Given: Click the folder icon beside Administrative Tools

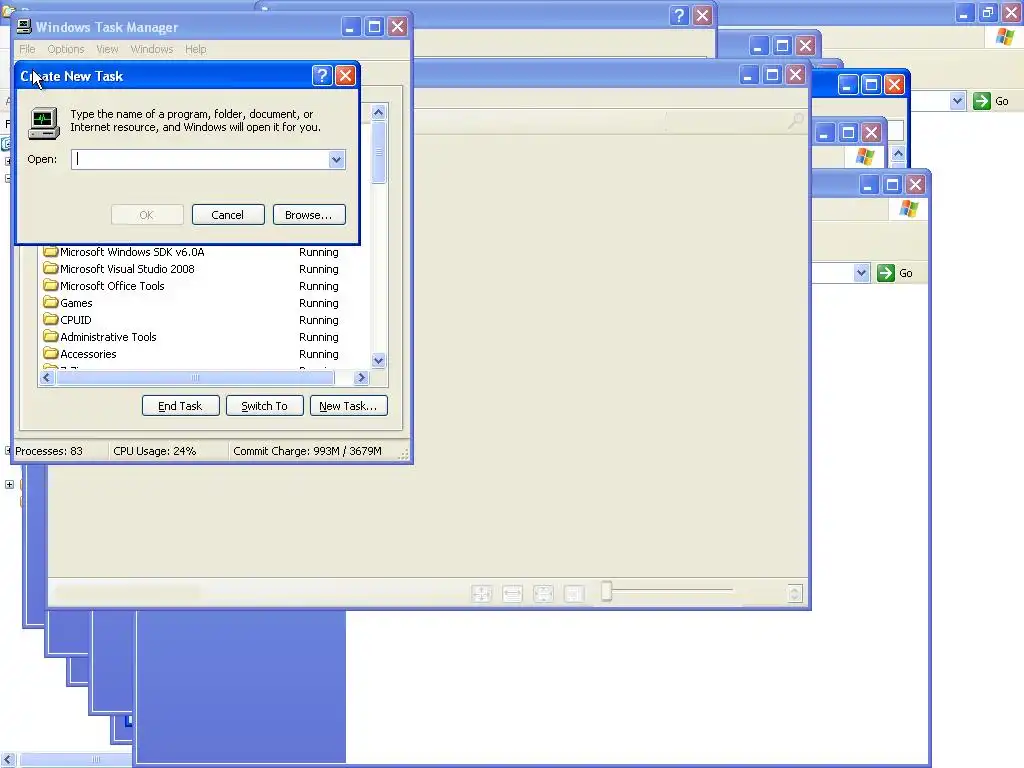Looking at the screenshot, I should (50, 336).
